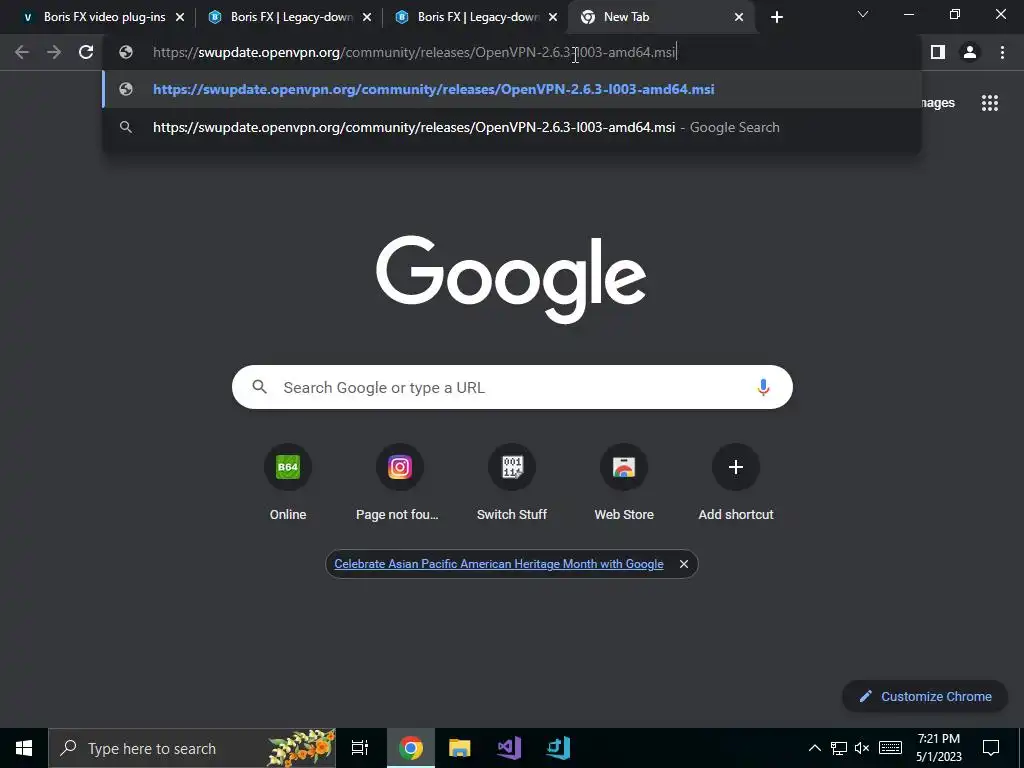Open the network status tray icon

(839, 748)
